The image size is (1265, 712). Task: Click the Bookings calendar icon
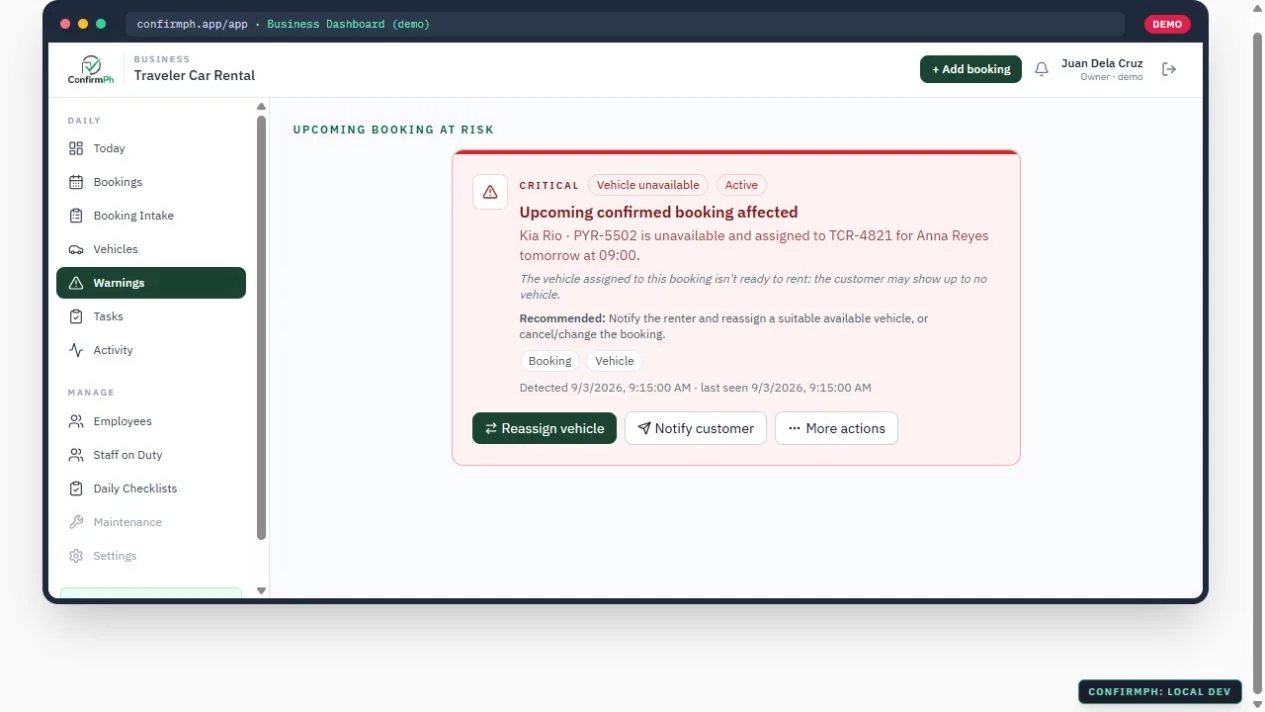tap(76, 182)
